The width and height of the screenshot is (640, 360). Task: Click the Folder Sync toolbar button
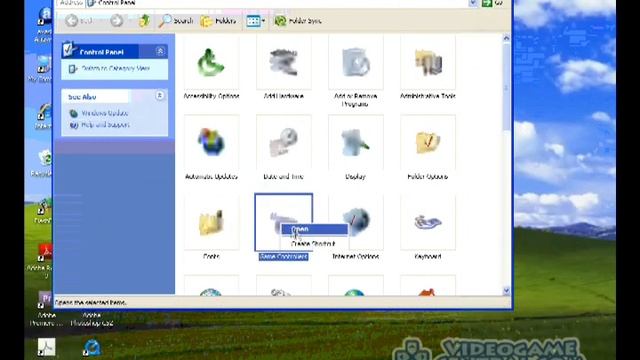point(298,20)
